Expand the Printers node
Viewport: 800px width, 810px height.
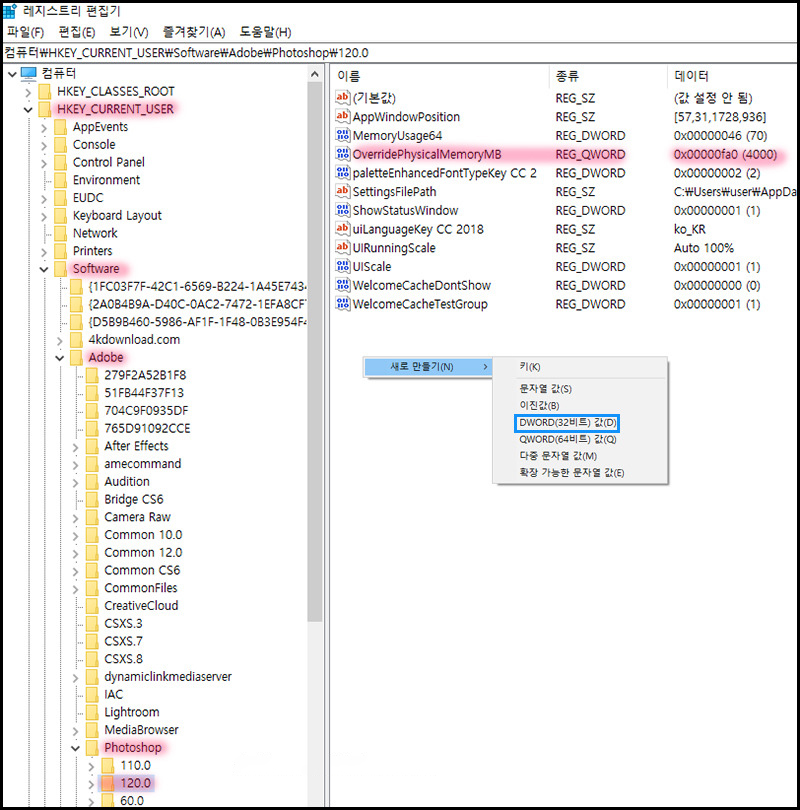(44, 252)
